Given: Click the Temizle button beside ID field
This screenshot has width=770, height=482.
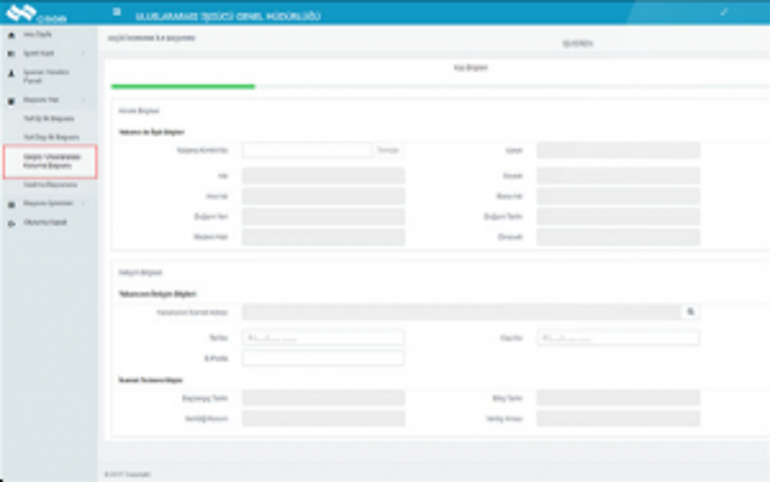Looking at the screenshot, I should coord(388,150).
